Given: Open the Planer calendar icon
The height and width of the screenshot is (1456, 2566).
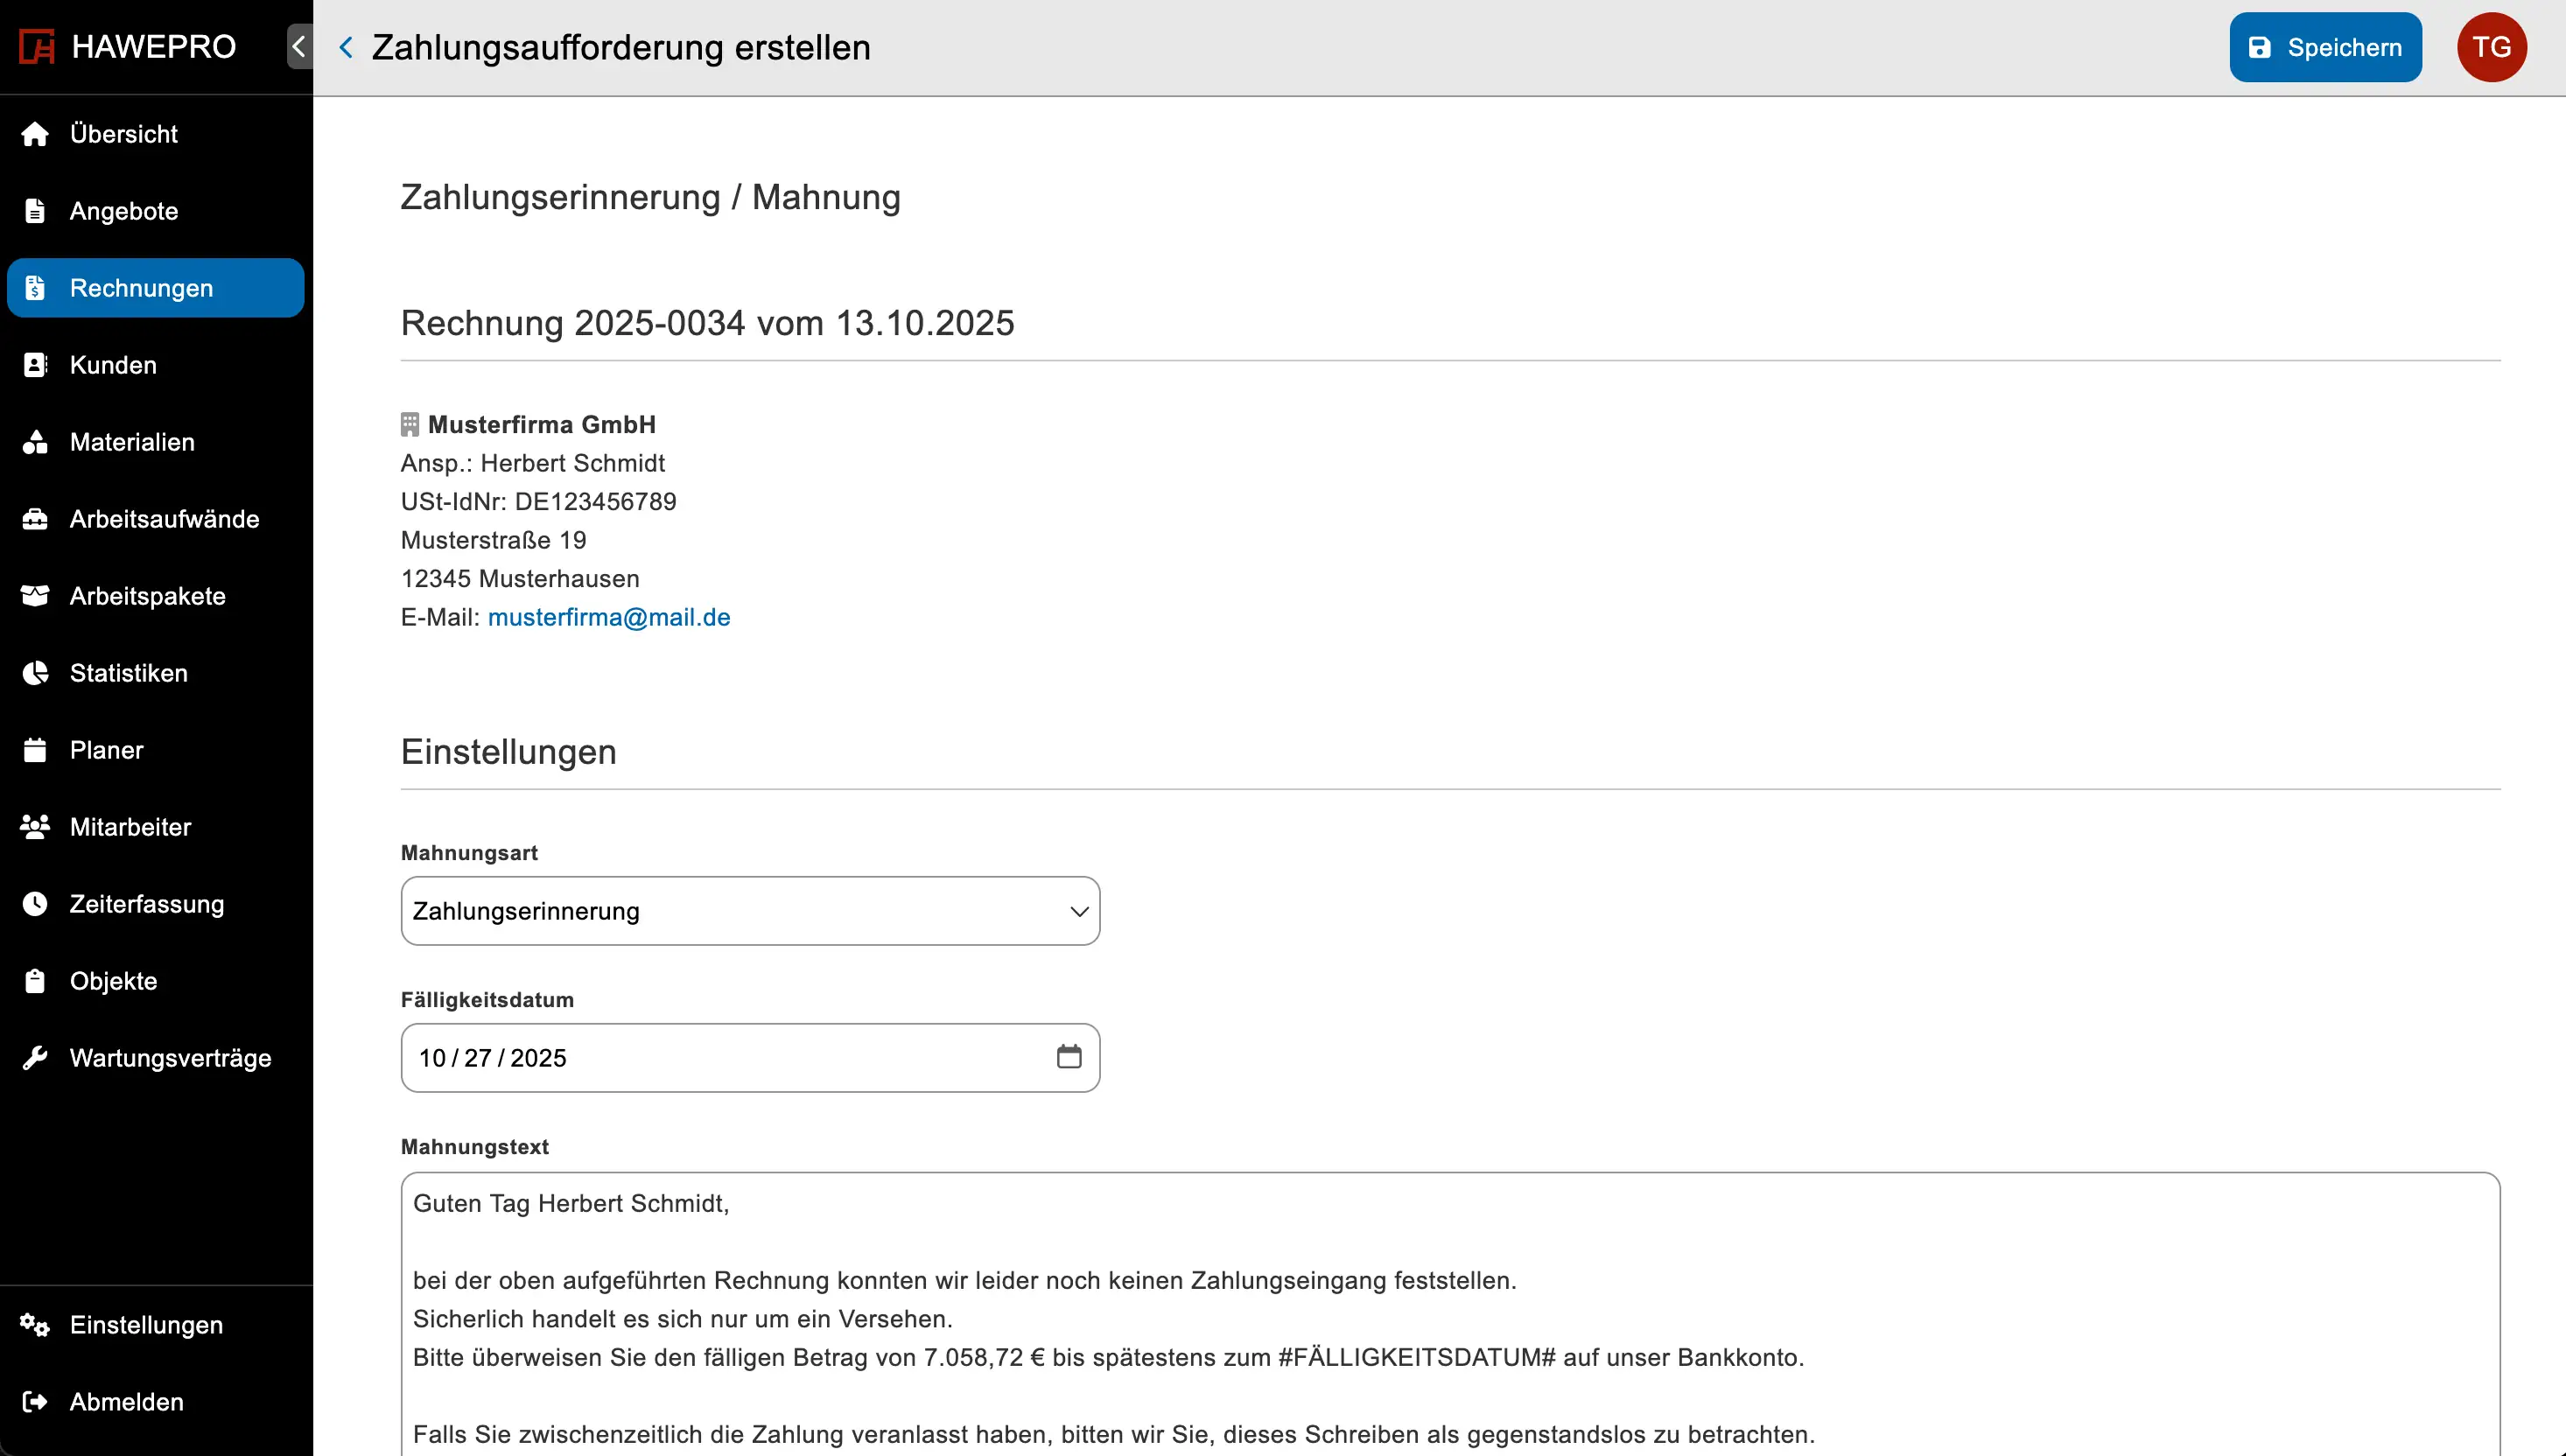Looking at the screenshot, I should tap(35, 750).
